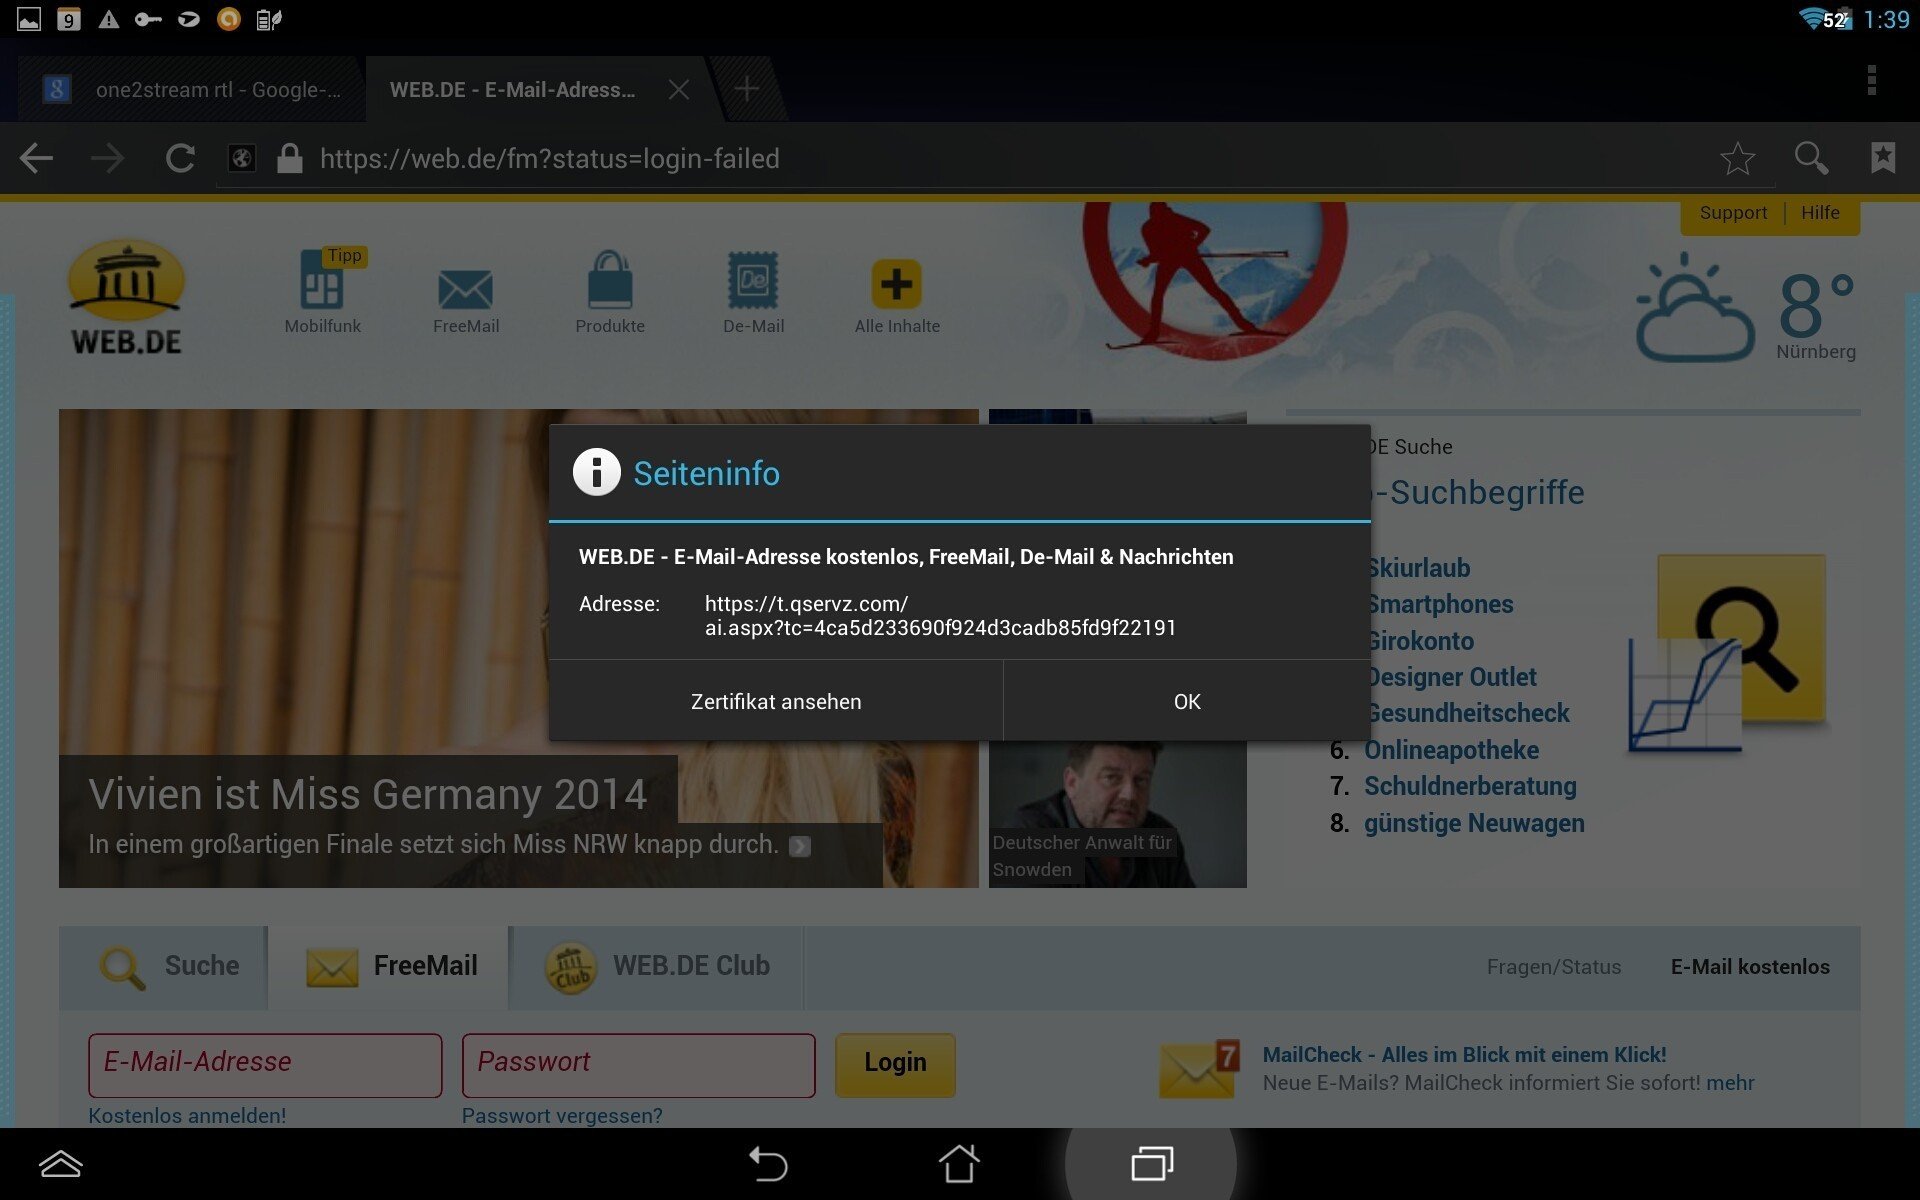1920x1200 pixels.
Task: Open the Passwort vergessen link
Action: [562, 1115]
